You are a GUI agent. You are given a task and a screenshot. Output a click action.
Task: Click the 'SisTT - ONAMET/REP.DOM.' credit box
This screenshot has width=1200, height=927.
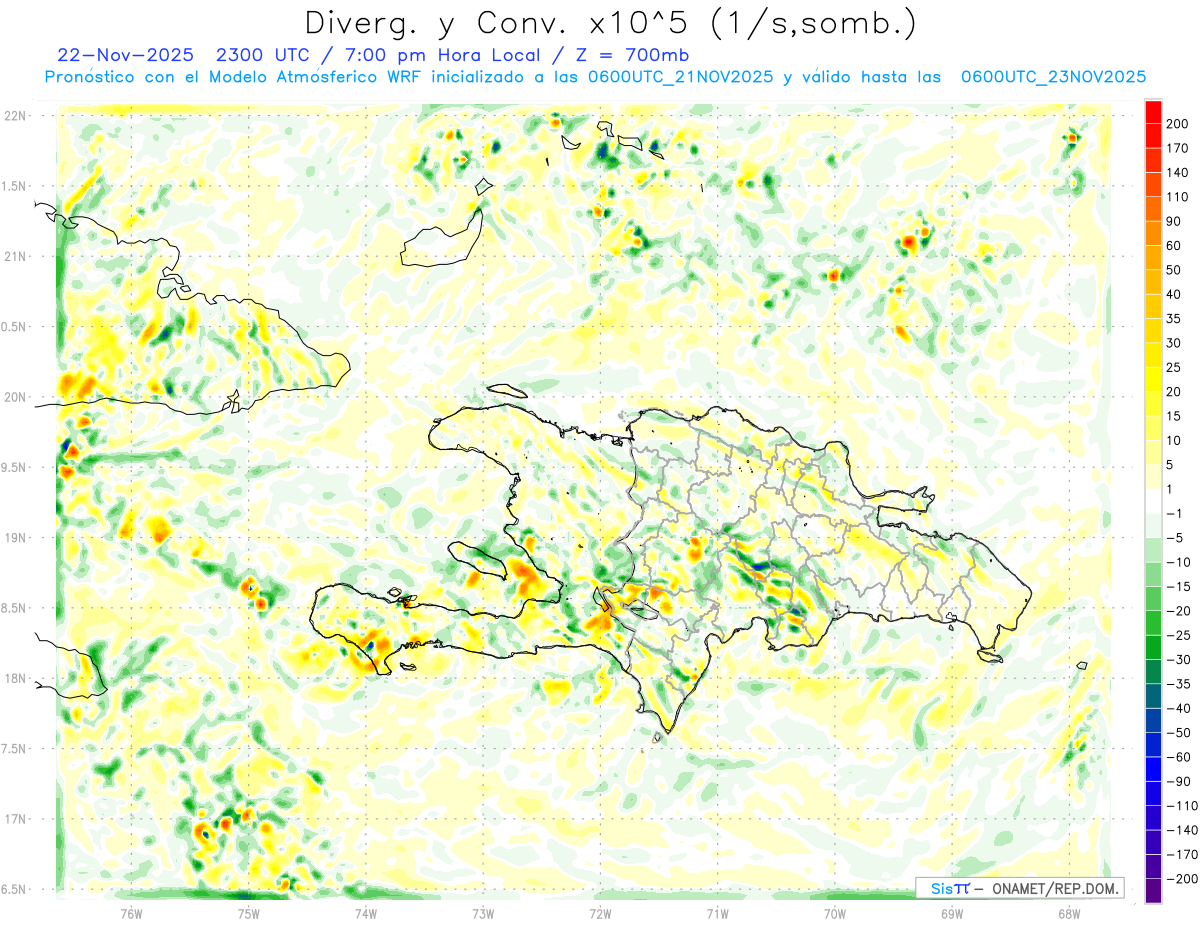tap(1020, 888)
